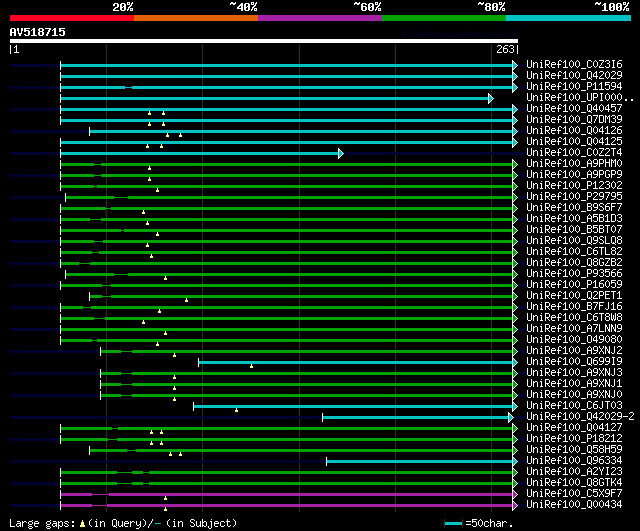
Task: Select the UniRef100_A2YI23 text
Action: 574,472
